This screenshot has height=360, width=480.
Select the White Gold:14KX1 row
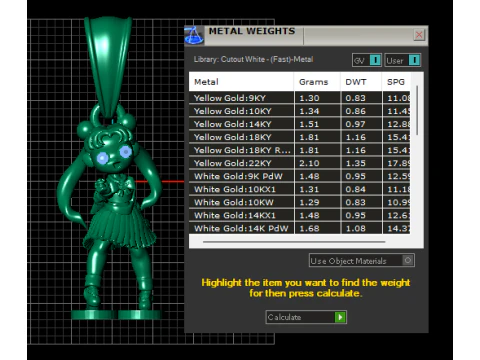300,215
